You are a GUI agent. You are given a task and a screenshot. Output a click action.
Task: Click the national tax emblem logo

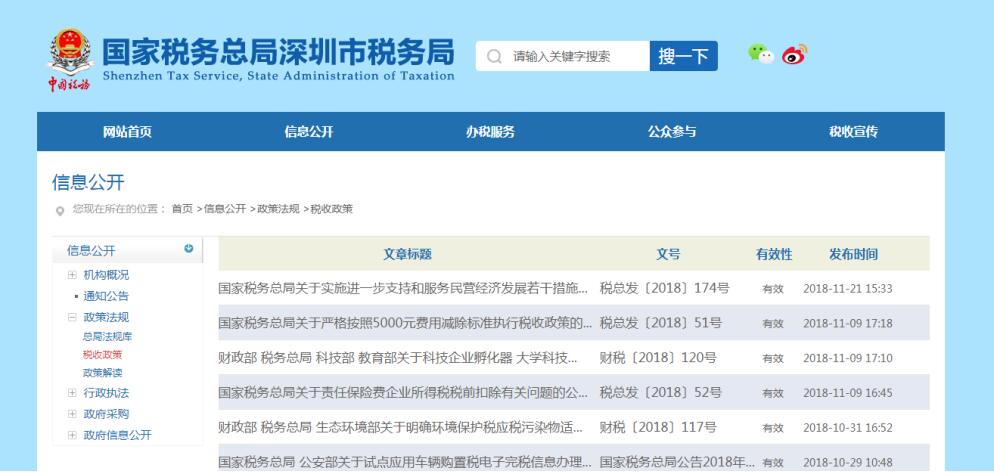point(70,60)
